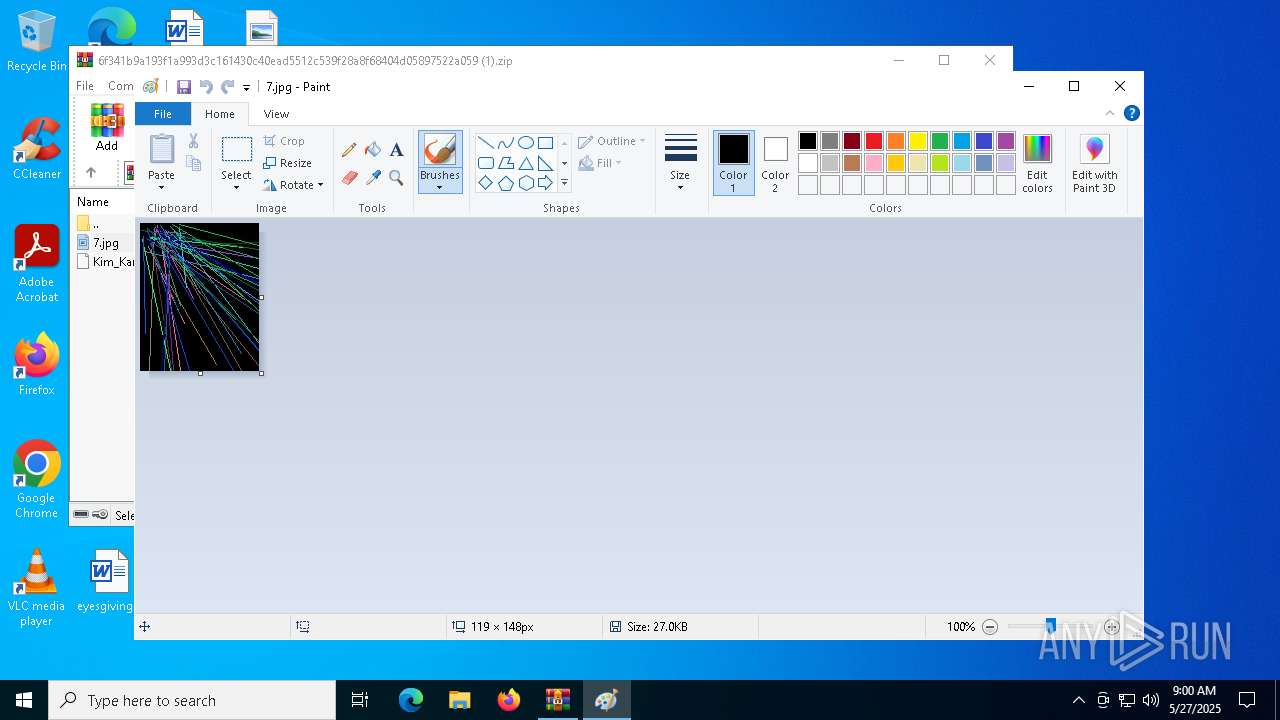Open the Customize Quick Access Toolbar dropdown
The width and height of the screenshot is (1280, 720).
coord(246,88)
